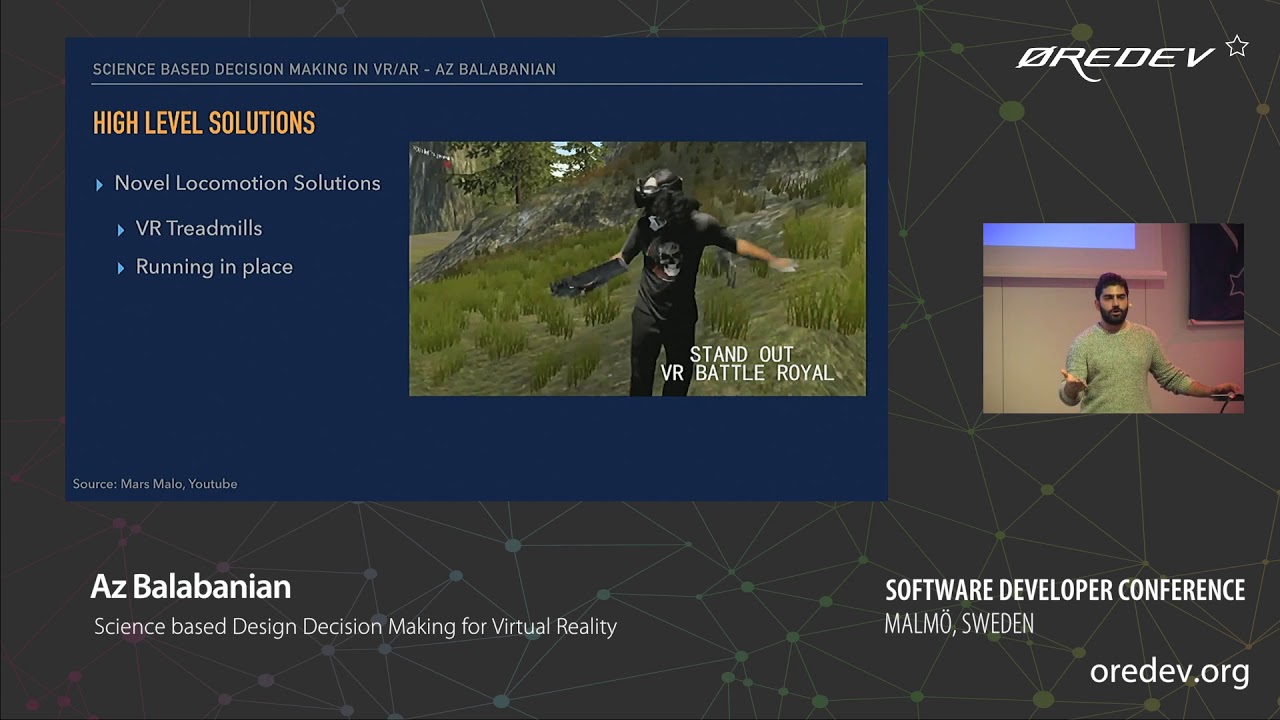Viewport: 1280px width, 720px height.
Task: Click the triangle bullet before Novel Locomotion Solutions
Action: 99,185
